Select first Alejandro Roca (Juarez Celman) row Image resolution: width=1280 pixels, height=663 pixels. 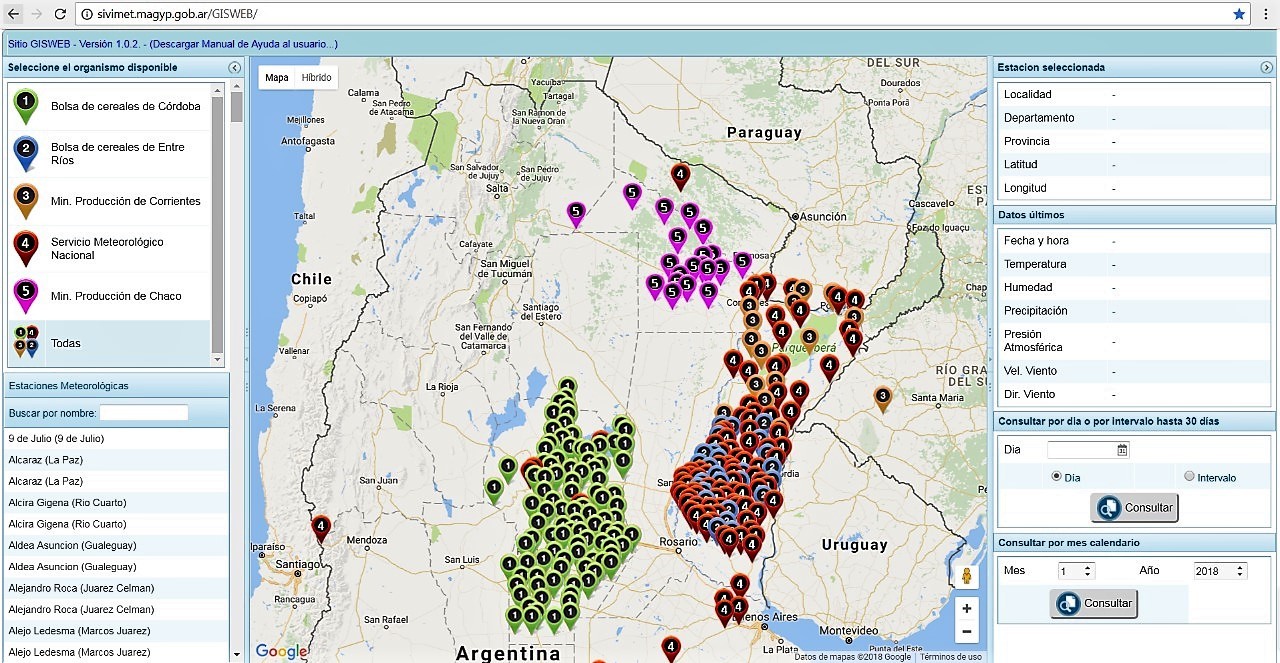(x=116, y=588)
